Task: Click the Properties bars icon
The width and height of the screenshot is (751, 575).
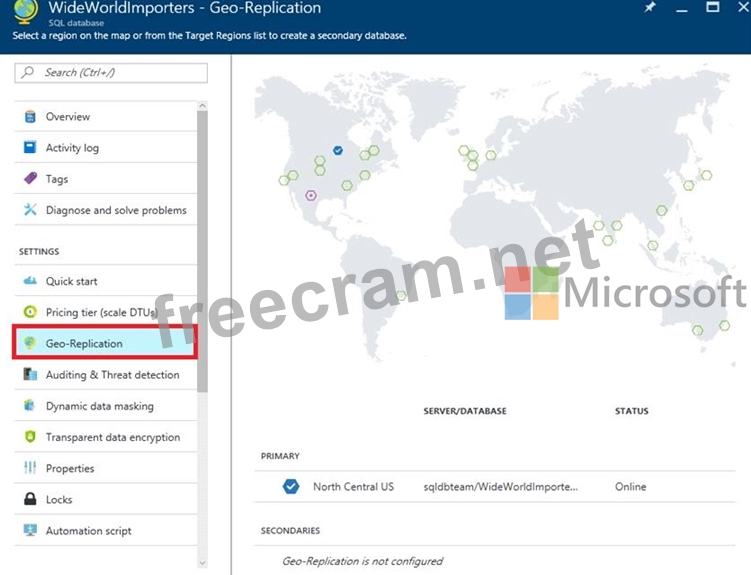Action: 30,468
